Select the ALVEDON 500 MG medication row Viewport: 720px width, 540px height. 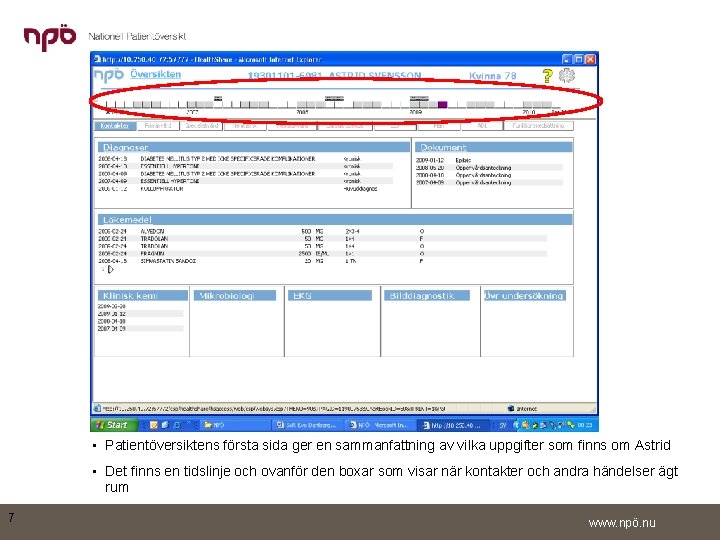pyautogui.click(x=321, y=231)
